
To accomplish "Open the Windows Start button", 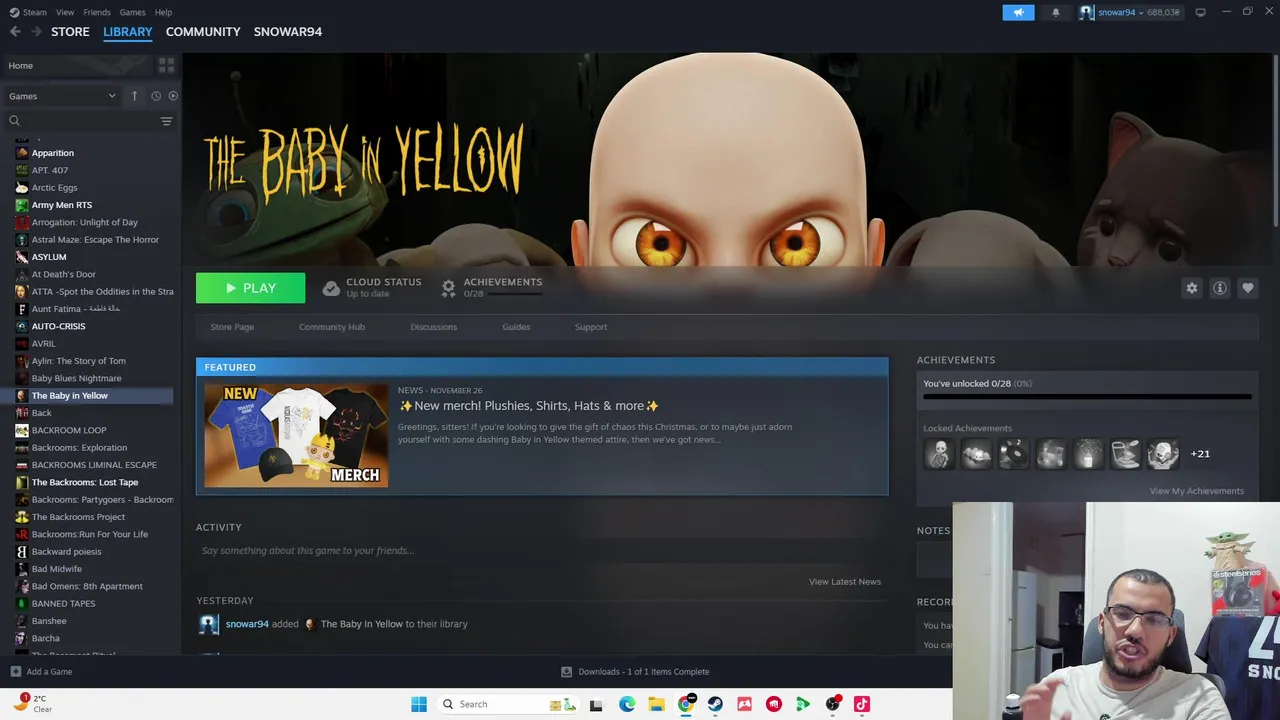I will tap(419, 704).
